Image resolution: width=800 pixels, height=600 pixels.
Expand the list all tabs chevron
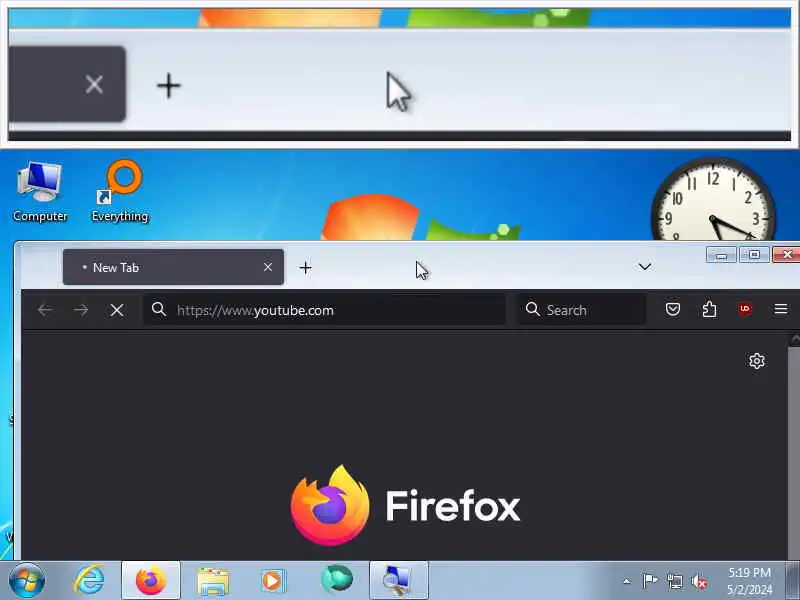tap(644, 267)
